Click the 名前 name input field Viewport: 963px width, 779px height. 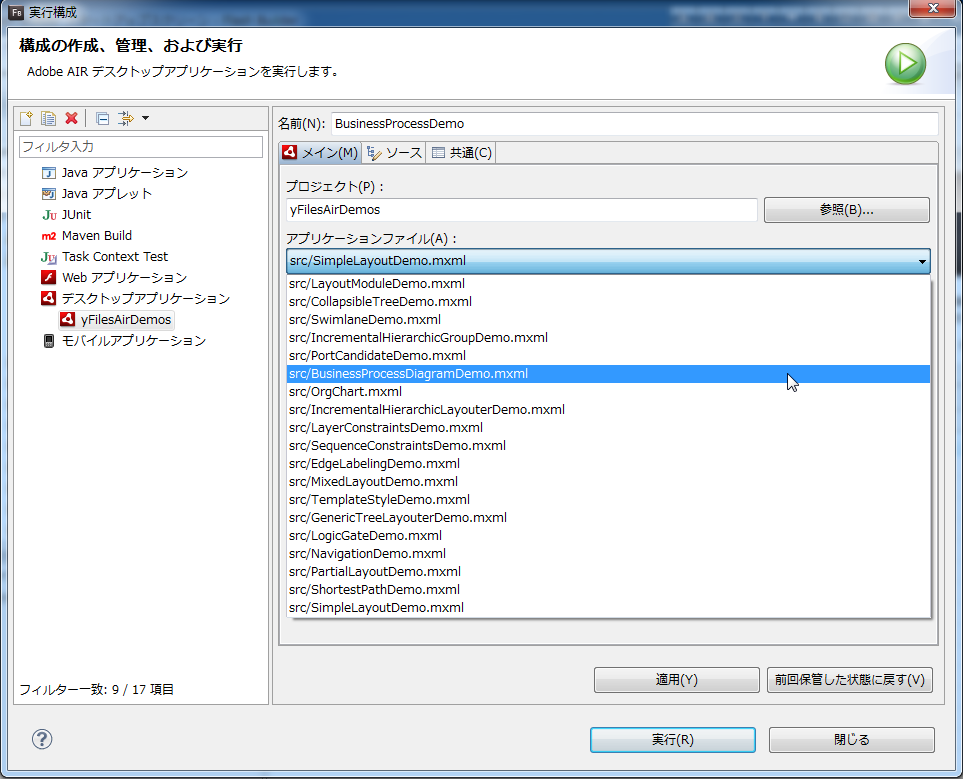[634, 123]
